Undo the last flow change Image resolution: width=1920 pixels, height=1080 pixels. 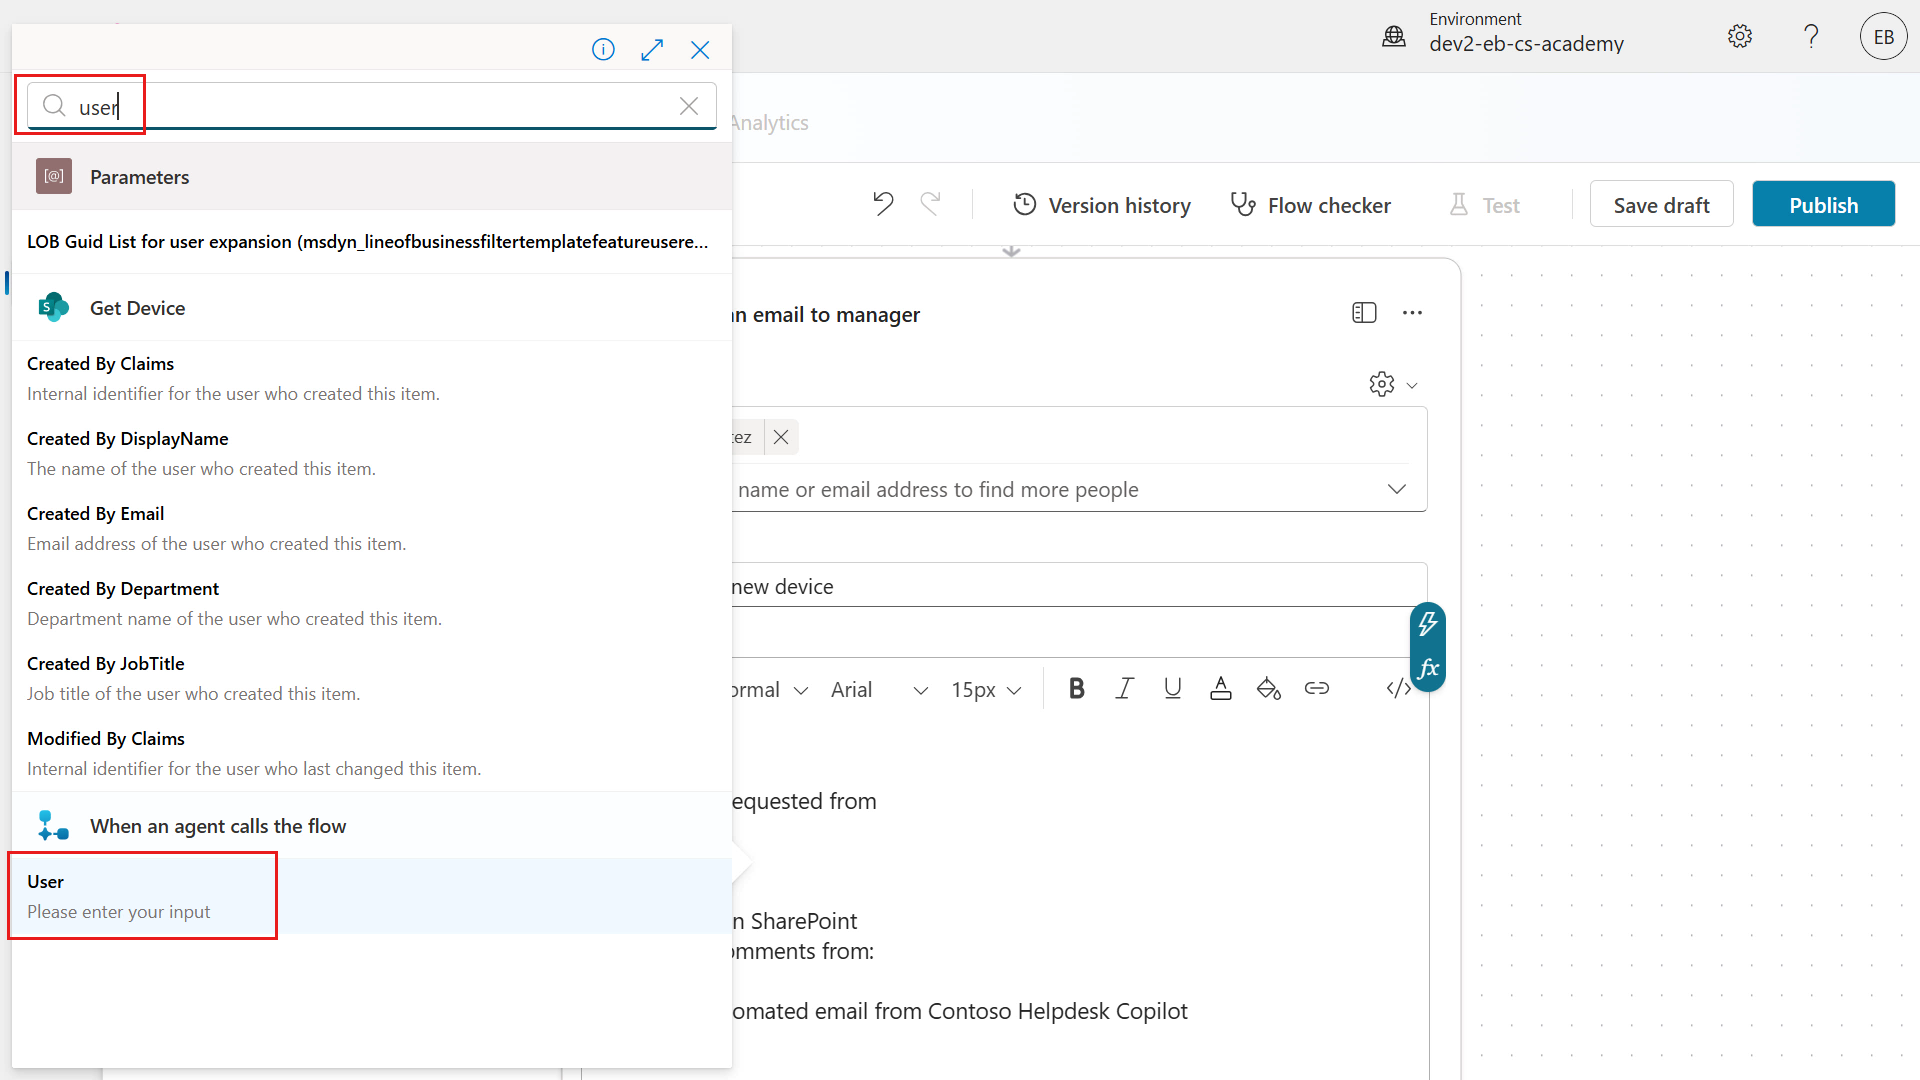click(882, 203)
